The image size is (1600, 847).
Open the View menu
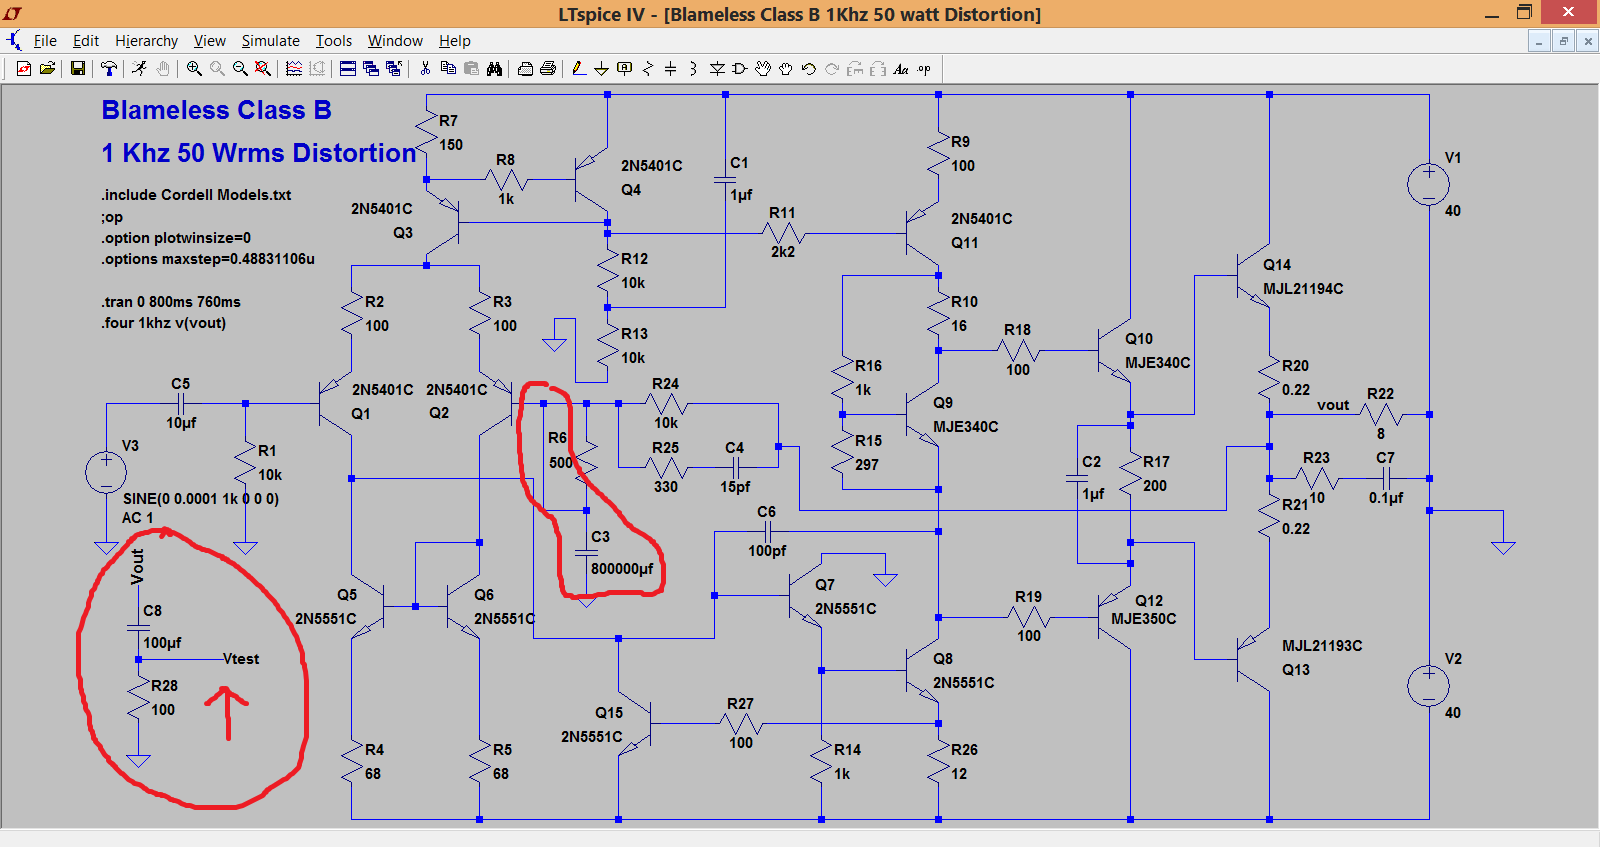click(209, 41)
